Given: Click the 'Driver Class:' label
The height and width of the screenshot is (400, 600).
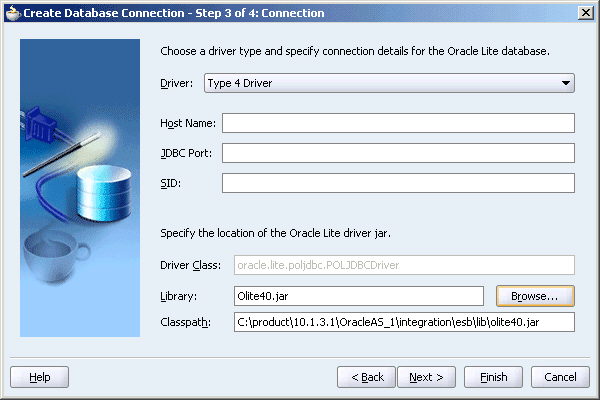Looking at the screenshot, I should 191,265.
